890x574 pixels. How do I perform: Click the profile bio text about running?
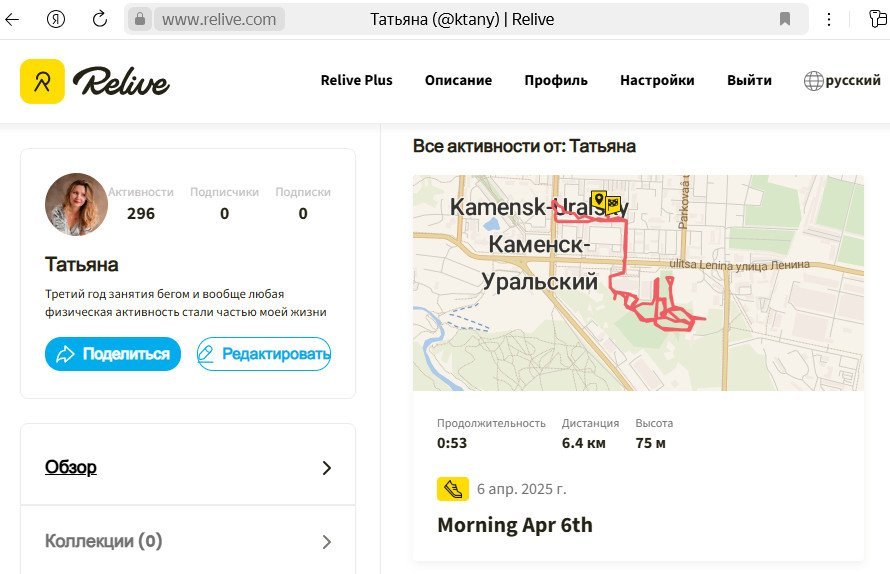(x=186, y=303)
